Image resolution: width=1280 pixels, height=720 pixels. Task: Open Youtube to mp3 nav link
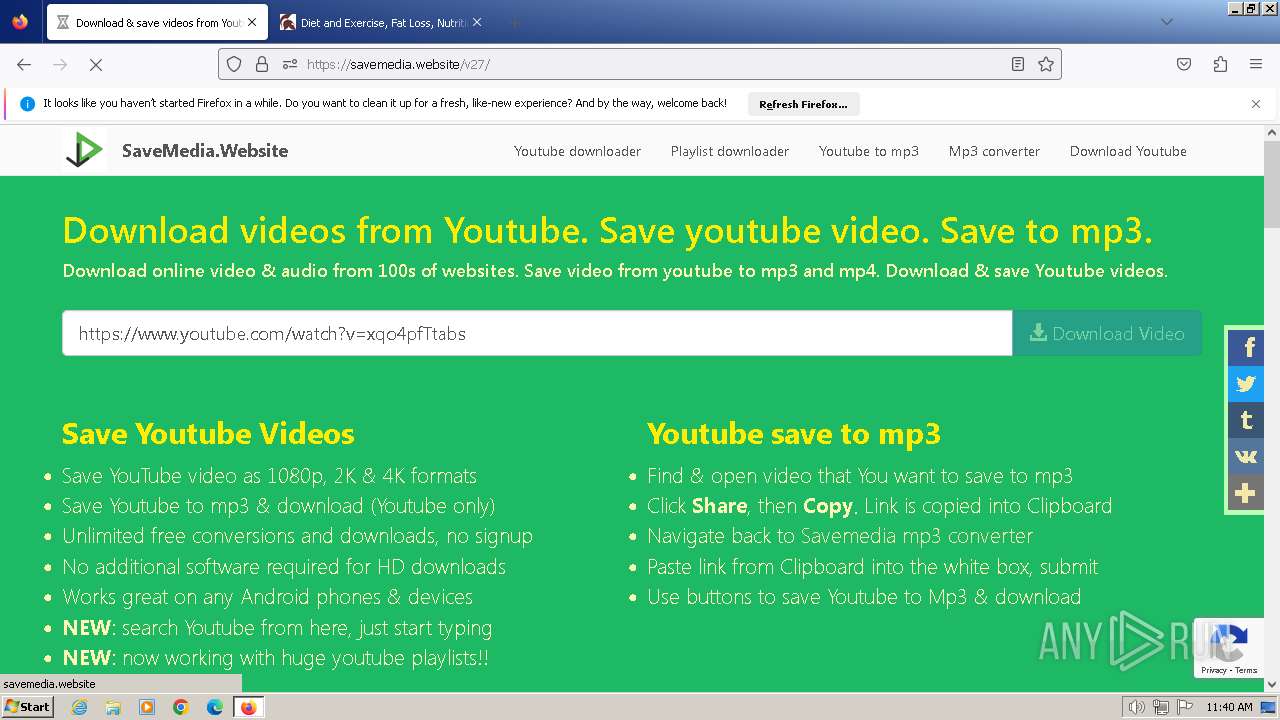click(x=869, y=151)
